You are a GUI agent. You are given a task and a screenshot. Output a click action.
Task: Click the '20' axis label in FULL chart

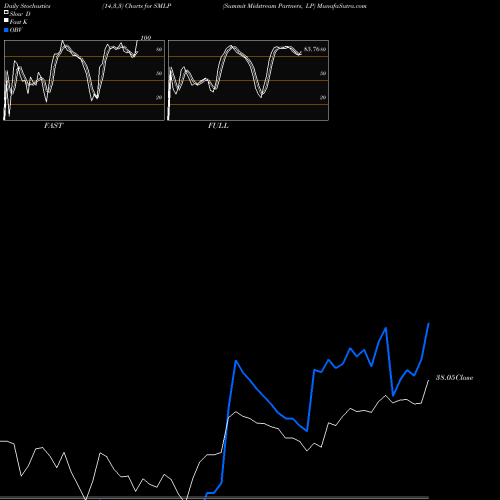point(323,97)
